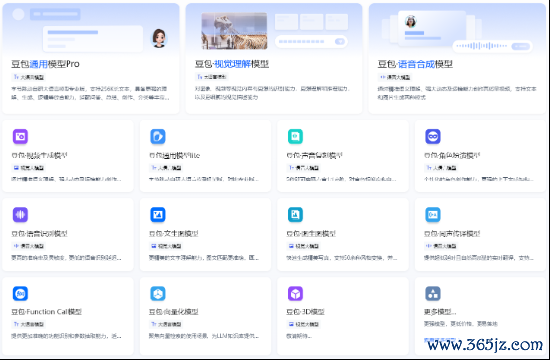Open 豆包·语音识别模型 title
Screen dimensions: 550x360
point(39,233)
